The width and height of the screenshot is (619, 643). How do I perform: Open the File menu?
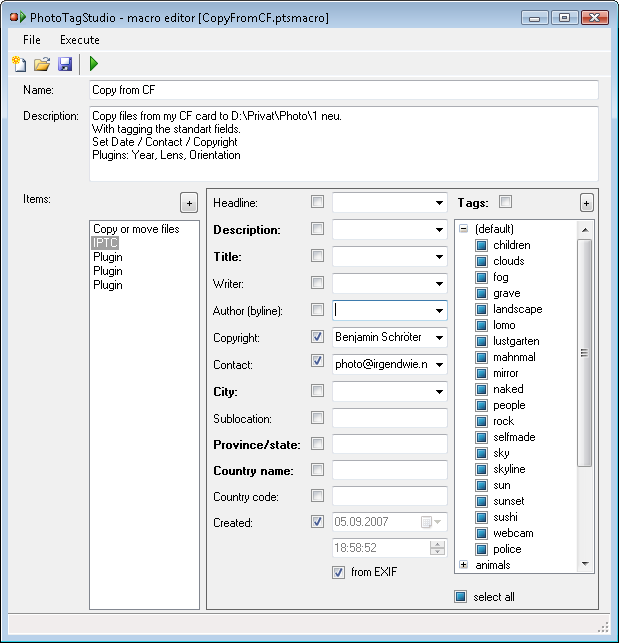(32, 40)
